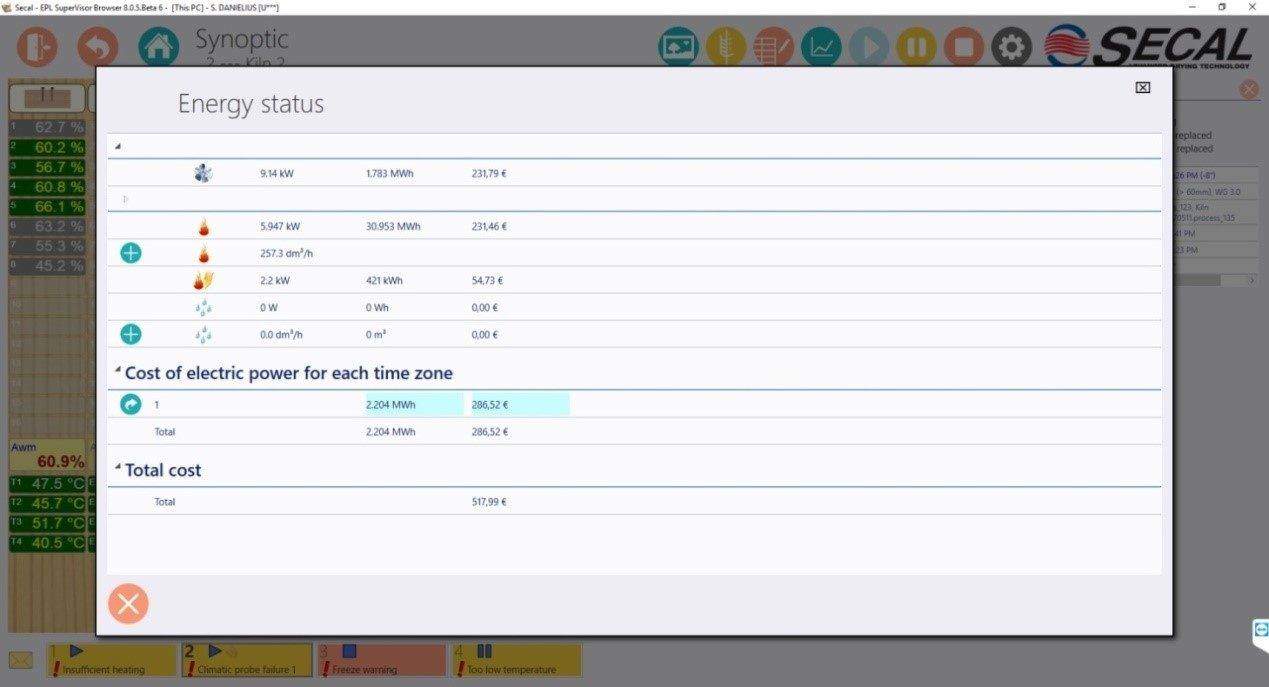Click the 421 kWh value

click(x=384, y=281)
